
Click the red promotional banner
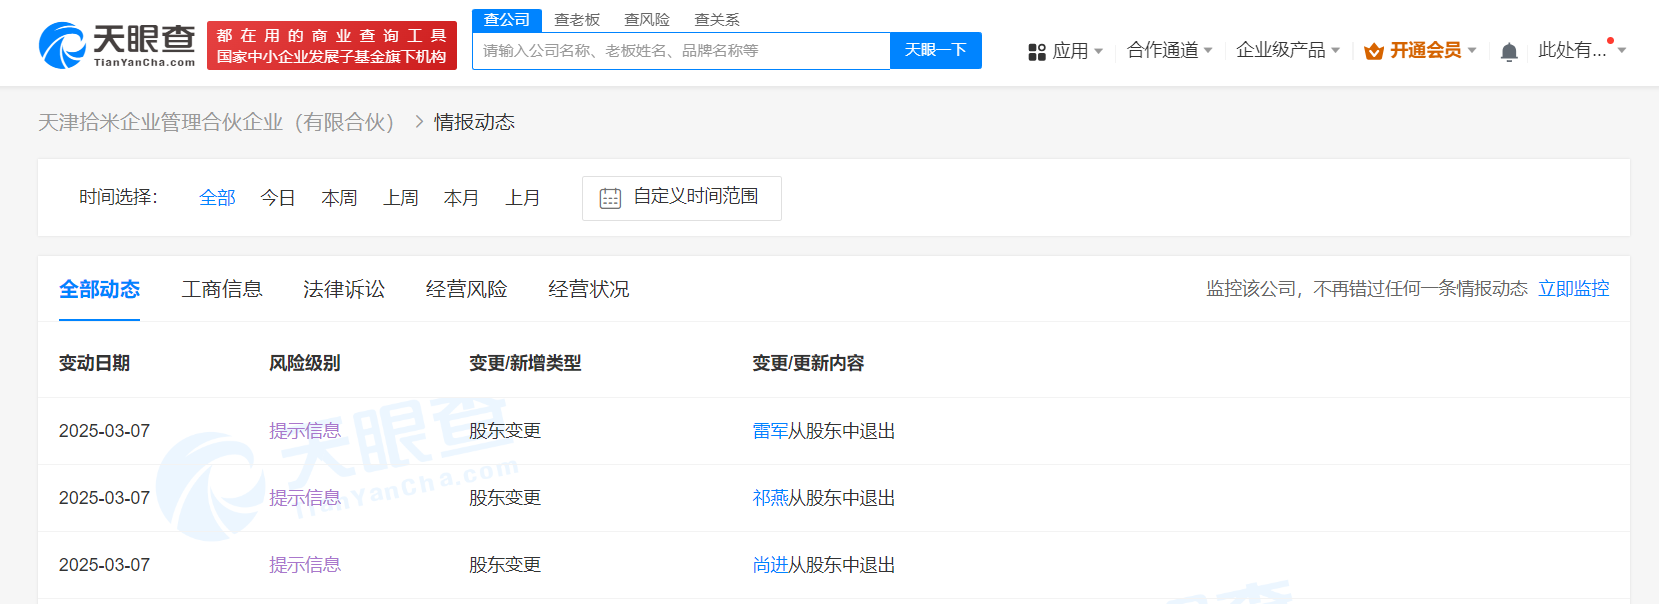tap(331, 46)
